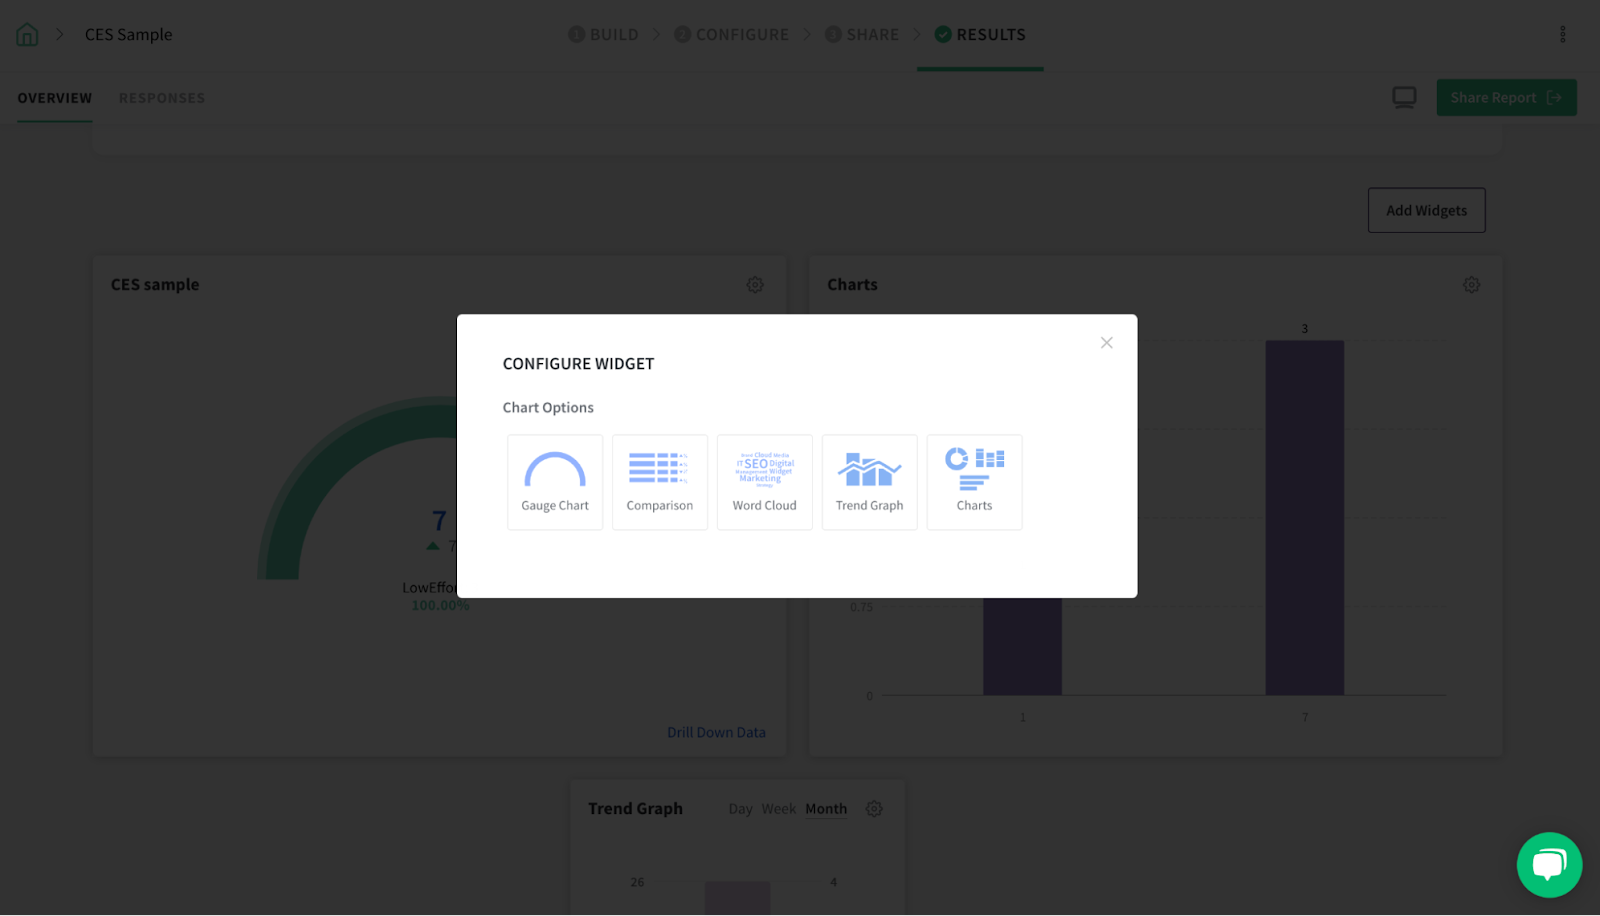The width and height of the screenshot is (1600, 916).
Task: Click the Trend Graph widget title
Action: [x=635, y=809]
